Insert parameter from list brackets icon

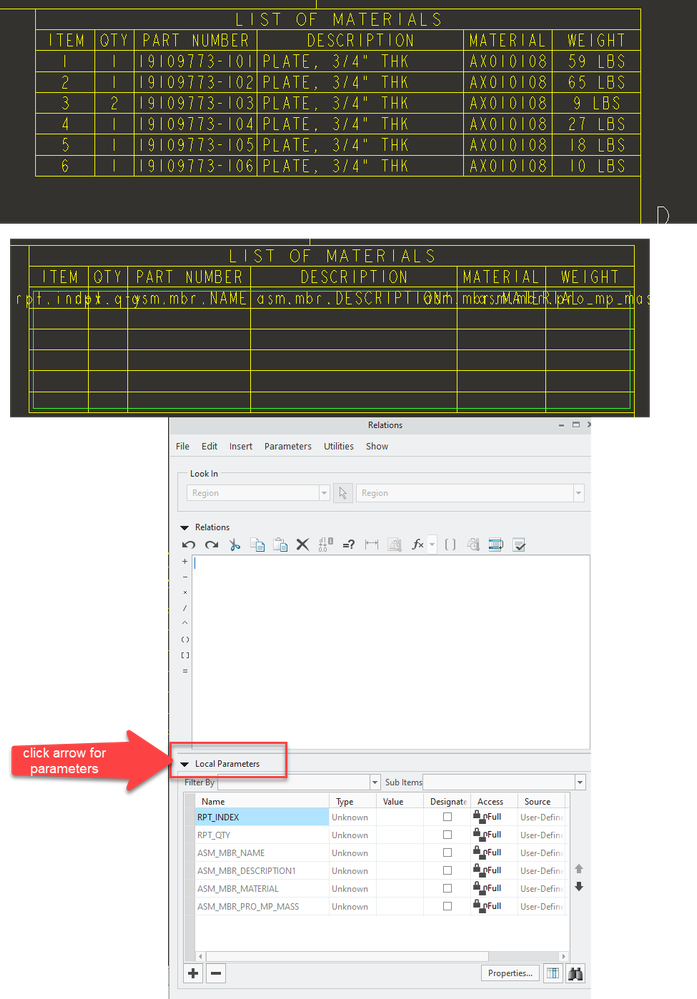click(450, 545)
